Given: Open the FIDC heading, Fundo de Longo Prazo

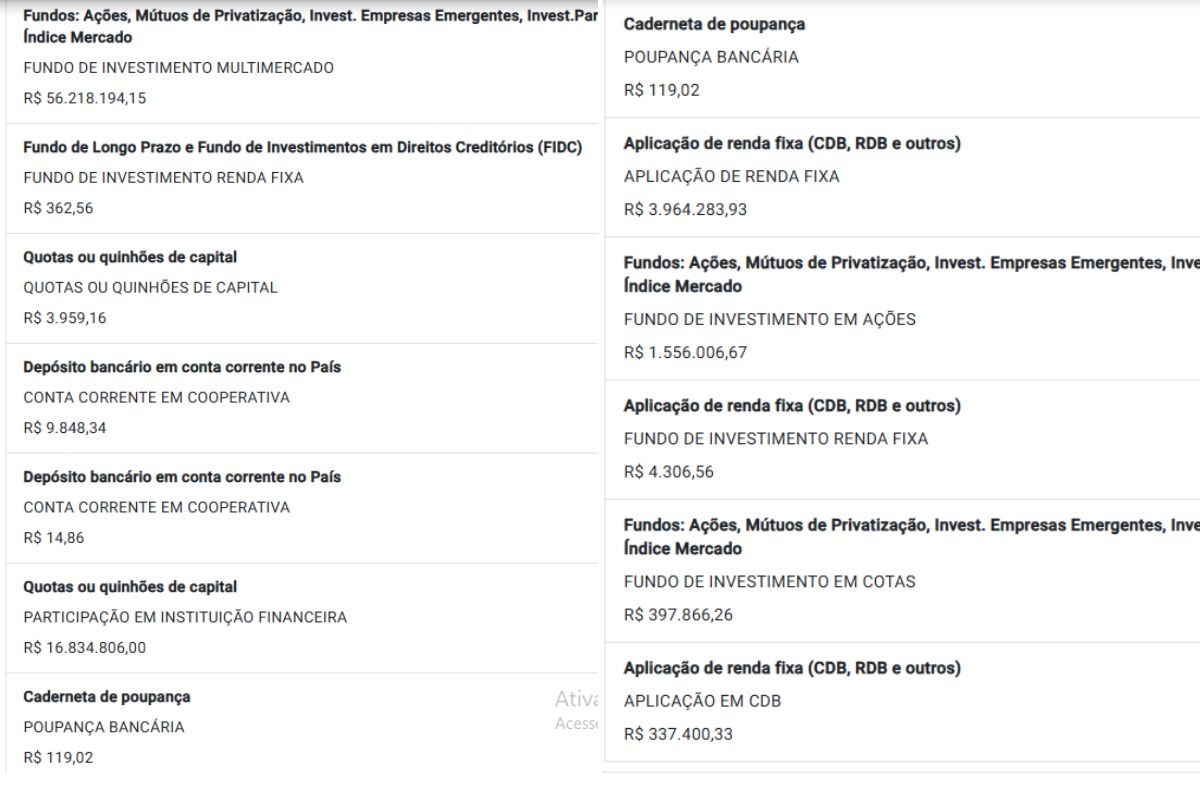Looking at the screenshot, I should [302, 147].
